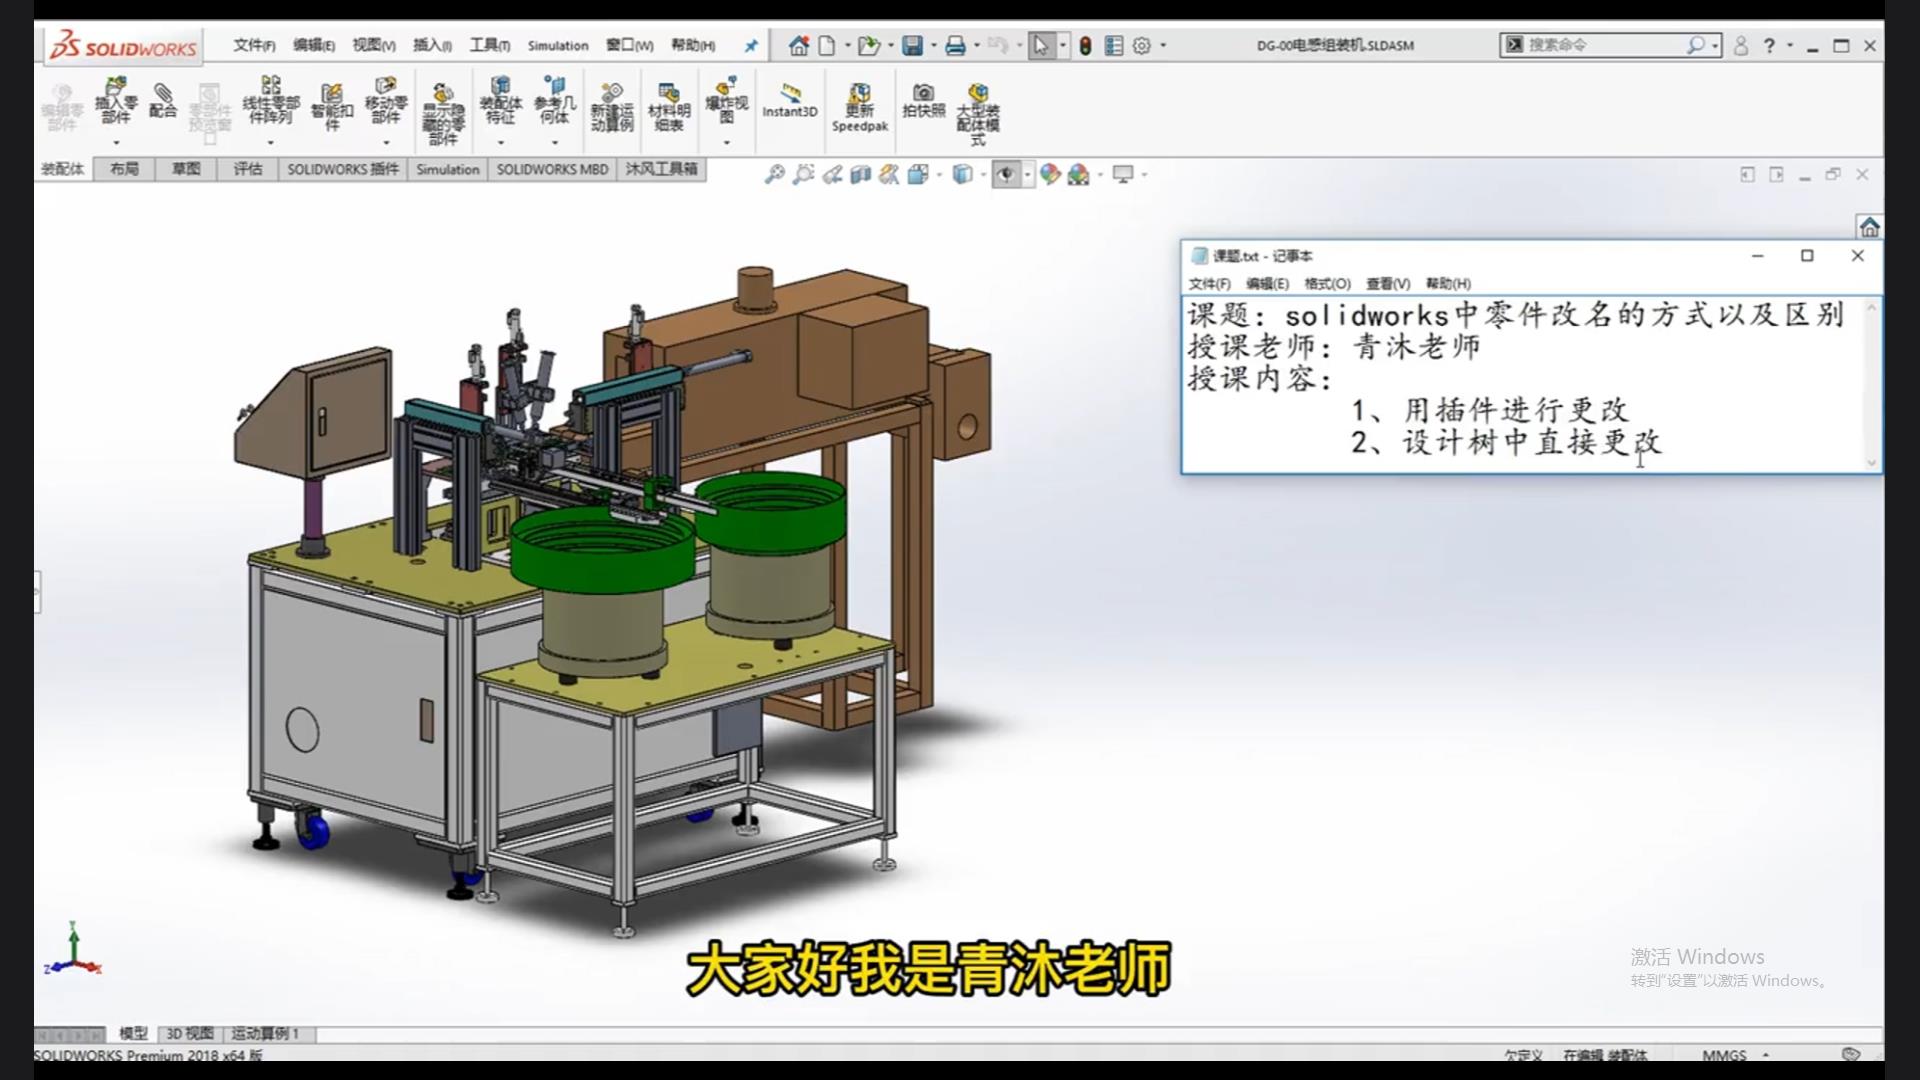Click the Notepad text line 2、设计树中直接更改
Screen dimensions: 1920x1080
click(x=1506, y=442)
